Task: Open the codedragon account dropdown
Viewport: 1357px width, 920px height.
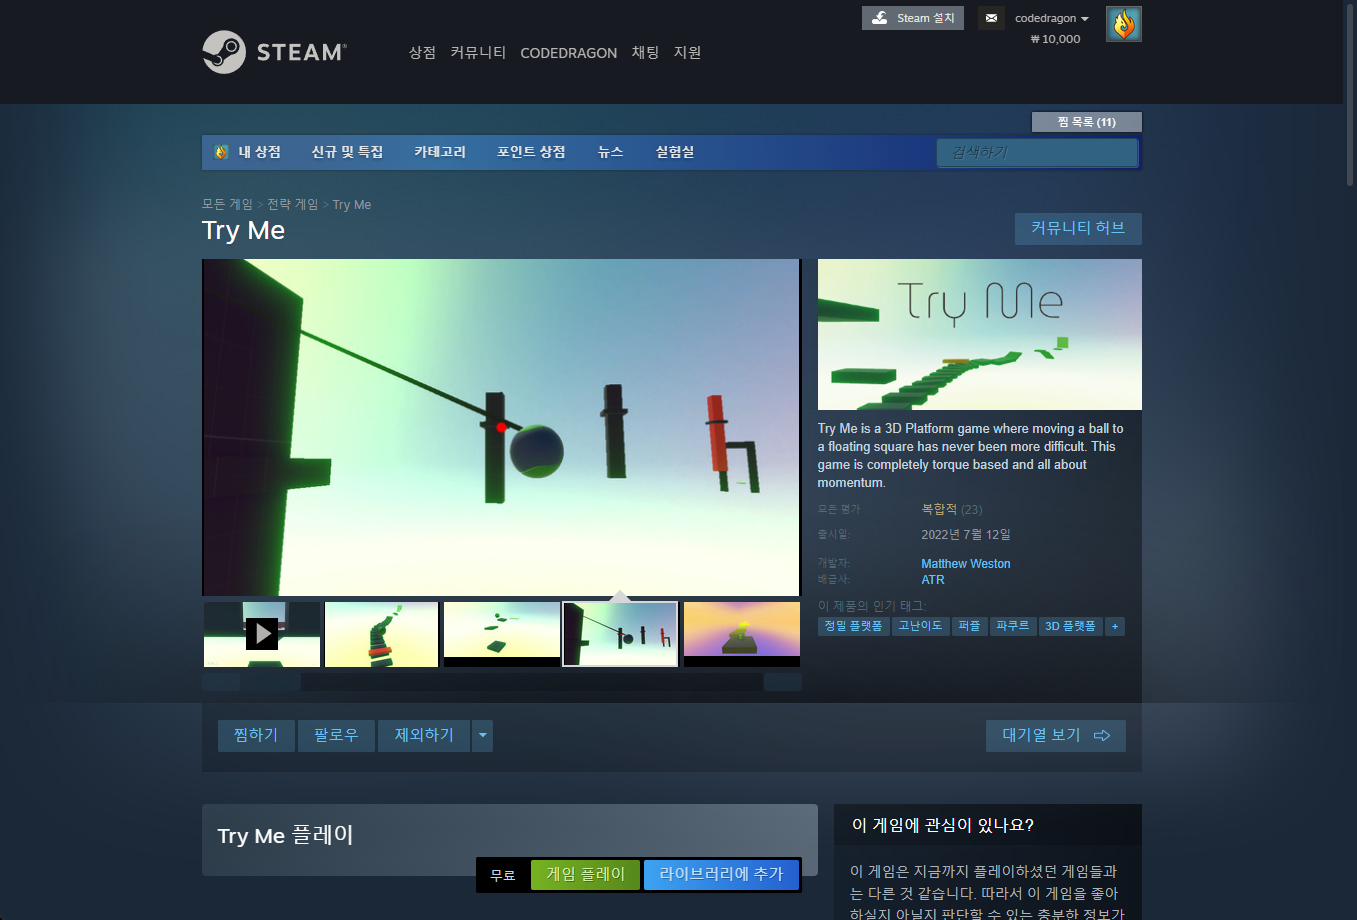Action: (x=1052, y=18)
